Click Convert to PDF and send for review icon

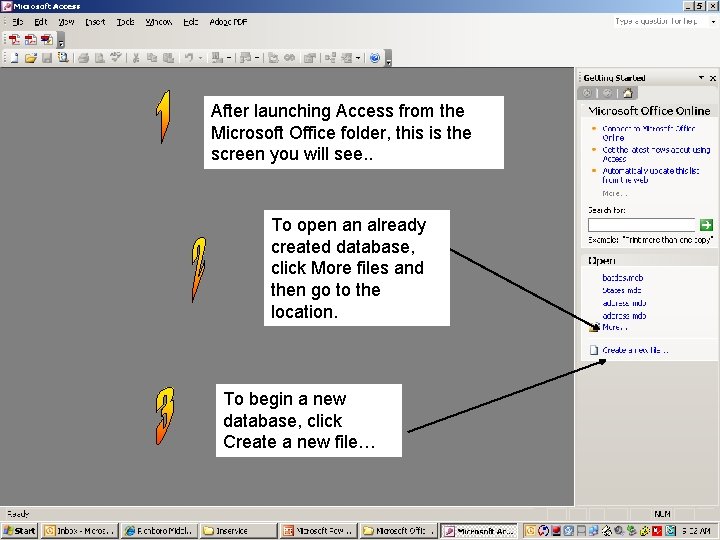46,39
